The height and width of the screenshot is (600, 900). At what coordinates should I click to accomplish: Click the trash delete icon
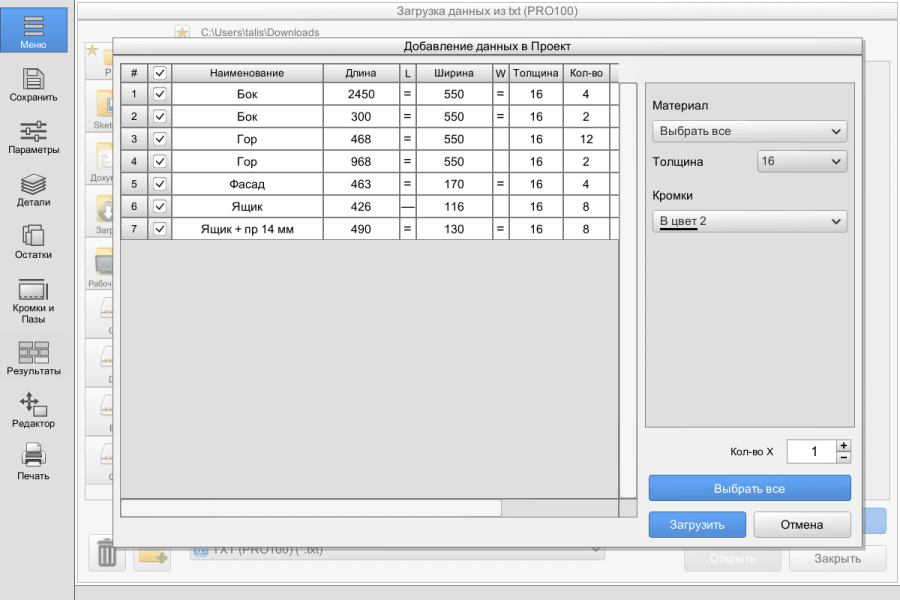pos(107,553)
